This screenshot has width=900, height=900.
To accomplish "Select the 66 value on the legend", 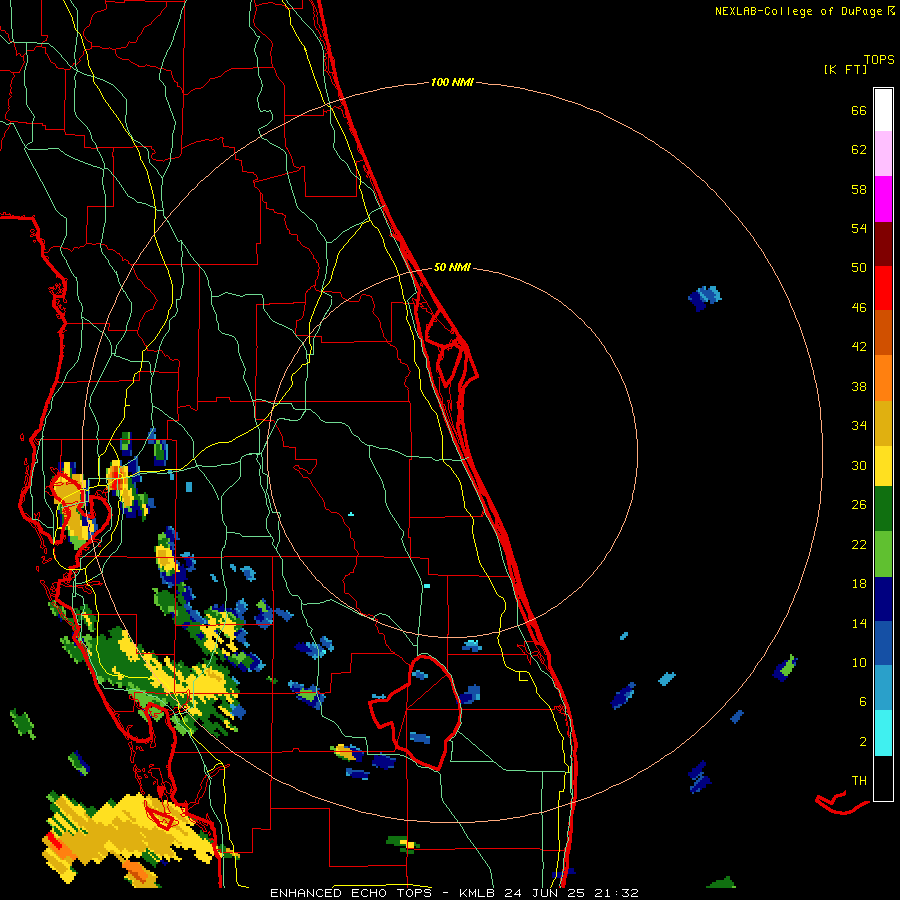I will [x=859, y=110].
